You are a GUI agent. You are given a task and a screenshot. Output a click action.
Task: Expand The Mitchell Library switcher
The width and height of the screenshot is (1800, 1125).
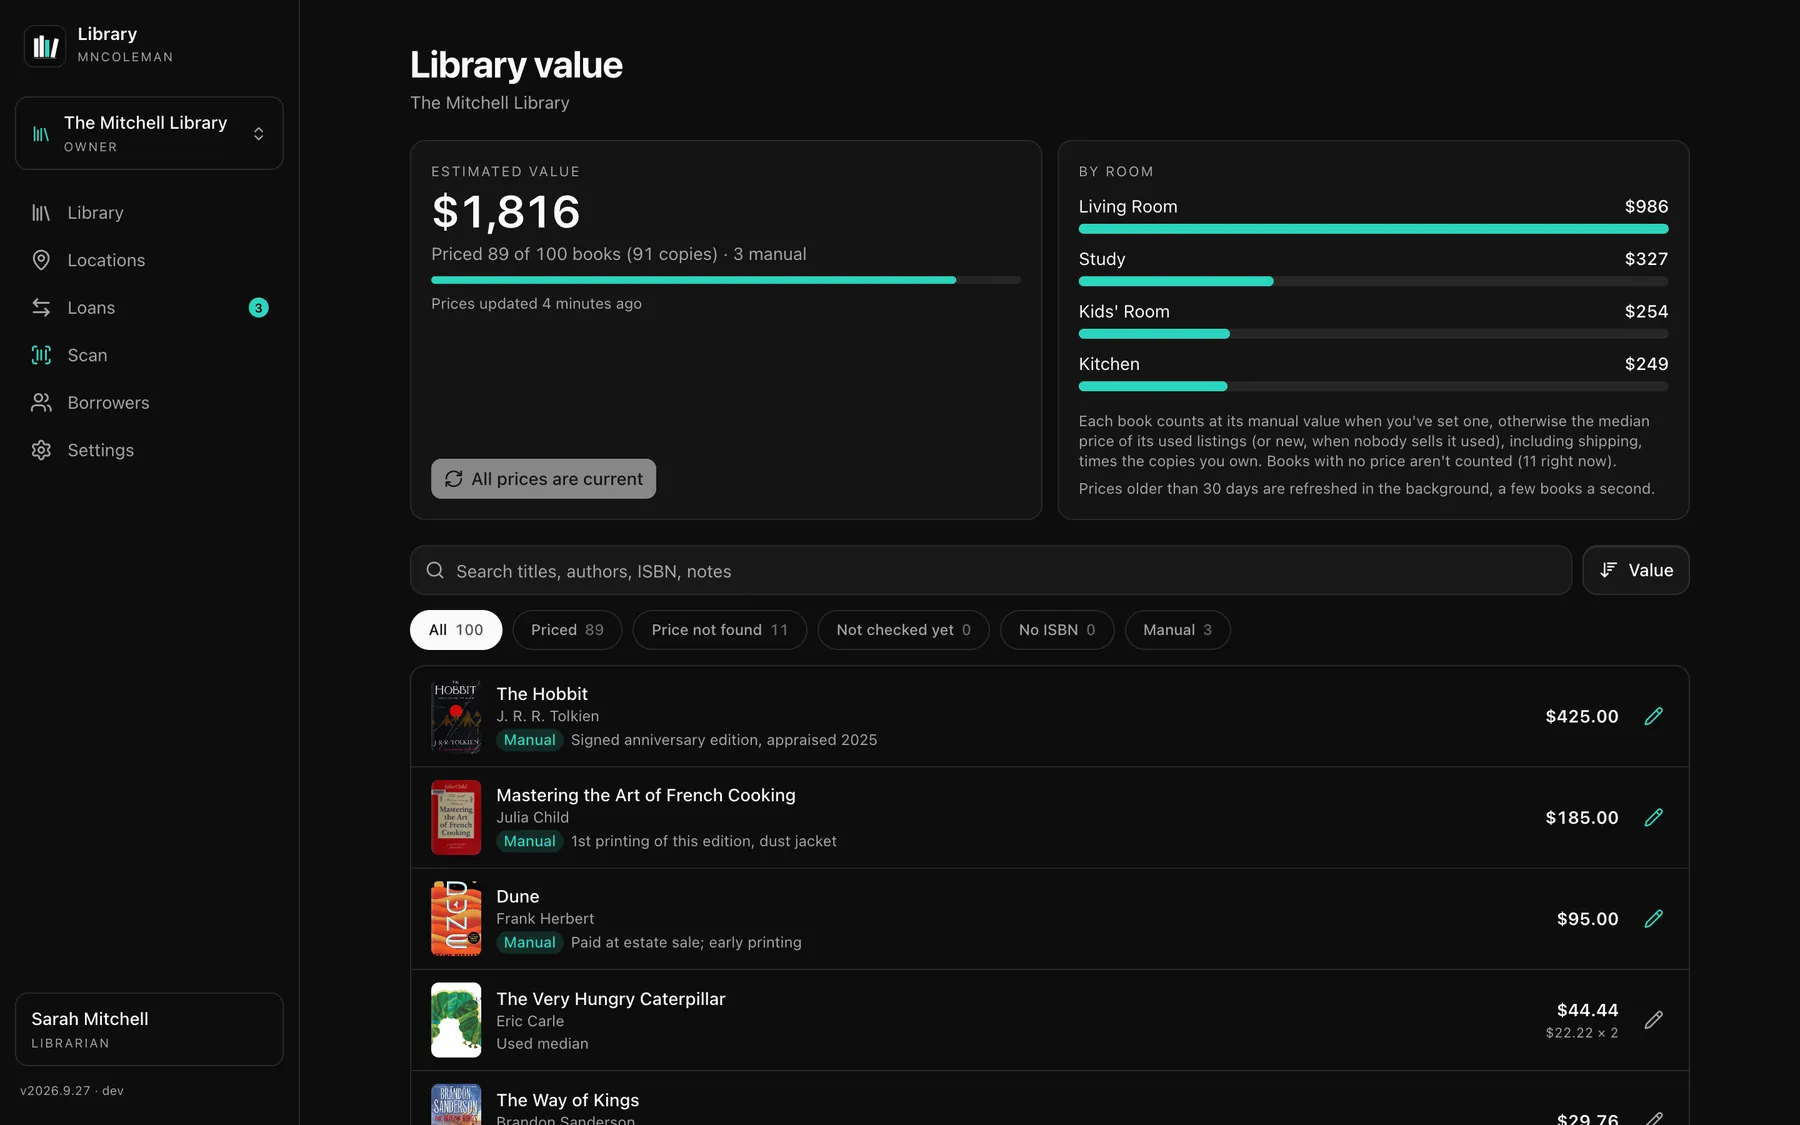point(149,133)
